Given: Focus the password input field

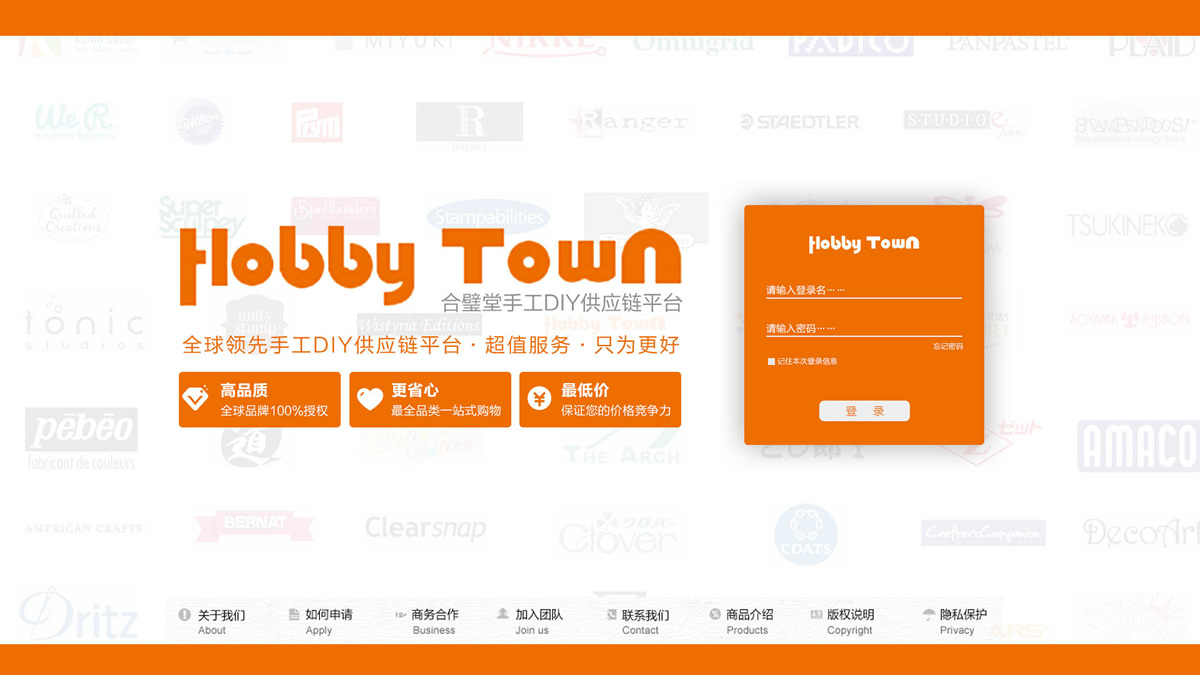Looking at the screenshot, I should [863, 328].
